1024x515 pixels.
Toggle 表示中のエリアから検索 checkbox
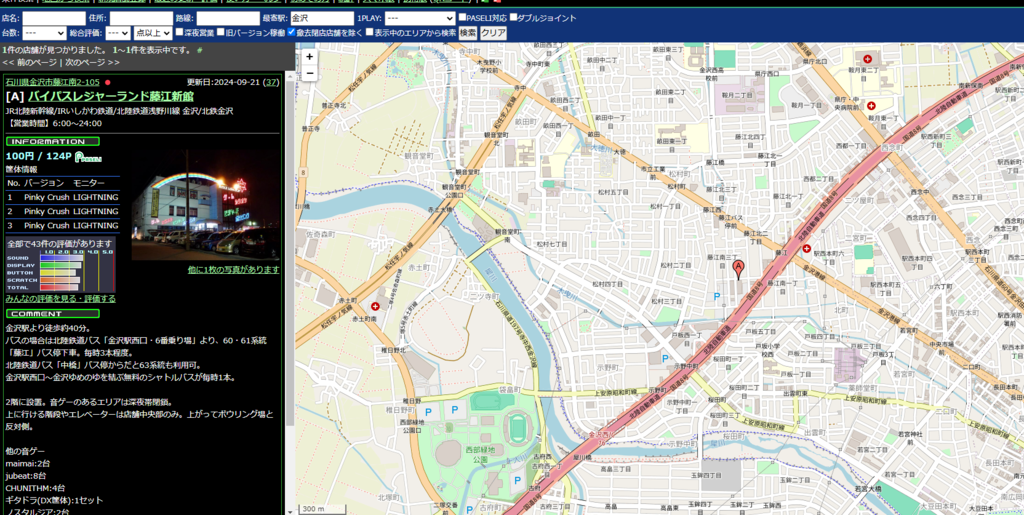(370, 31)
